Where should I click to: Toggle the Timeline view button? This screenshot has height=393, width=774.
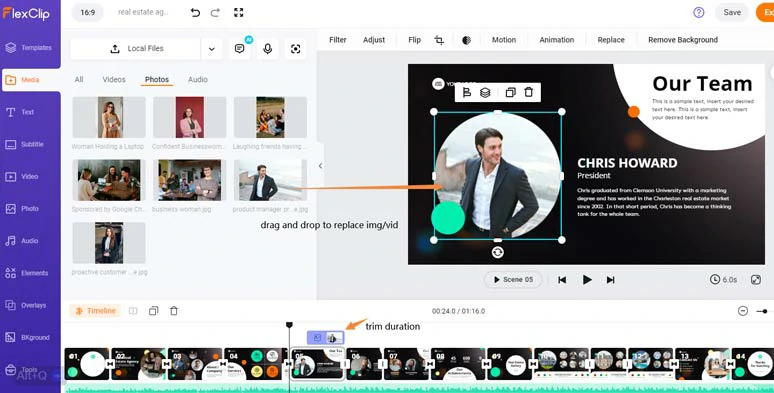(x=96, y=311)
